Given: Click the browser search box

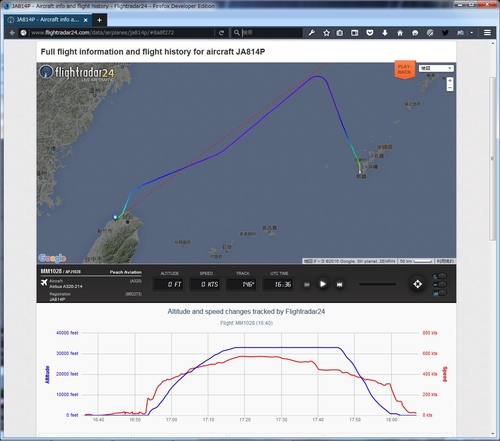Looking at the screenshot, I should pos(267,33).
